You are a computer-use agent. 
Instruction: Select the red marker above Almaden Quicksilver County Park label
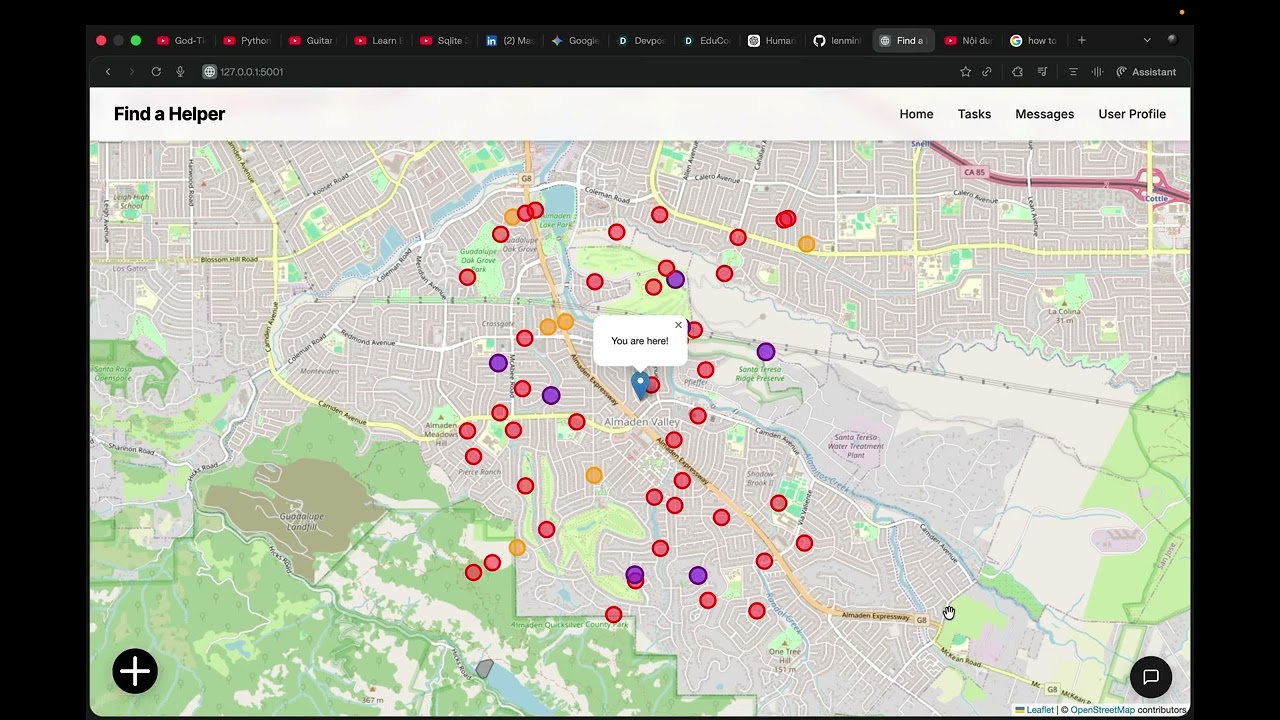pos(613,614)
